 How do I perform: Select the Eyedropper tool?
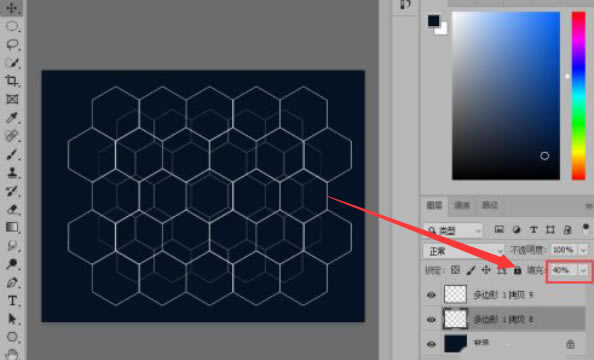[12, 117]
